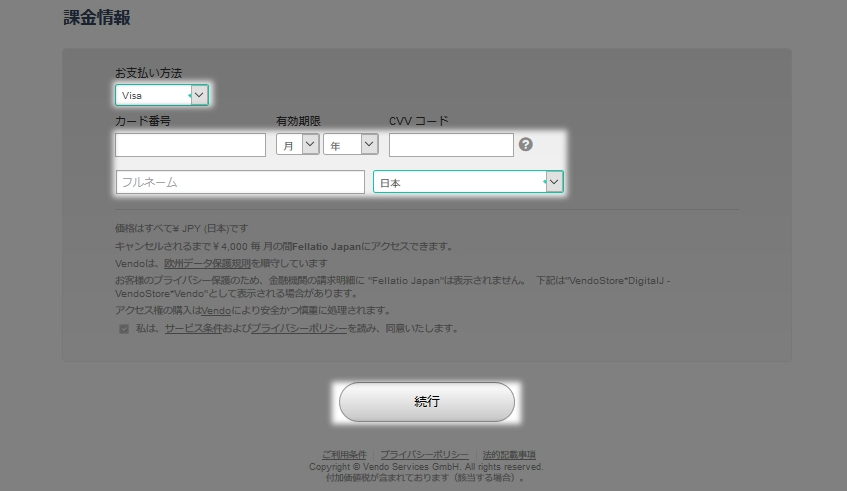The width and height of the screenshot is (847, 491).
Task: Open プライバシーポリシー link beside the checkbox
Action: point(299,328)
